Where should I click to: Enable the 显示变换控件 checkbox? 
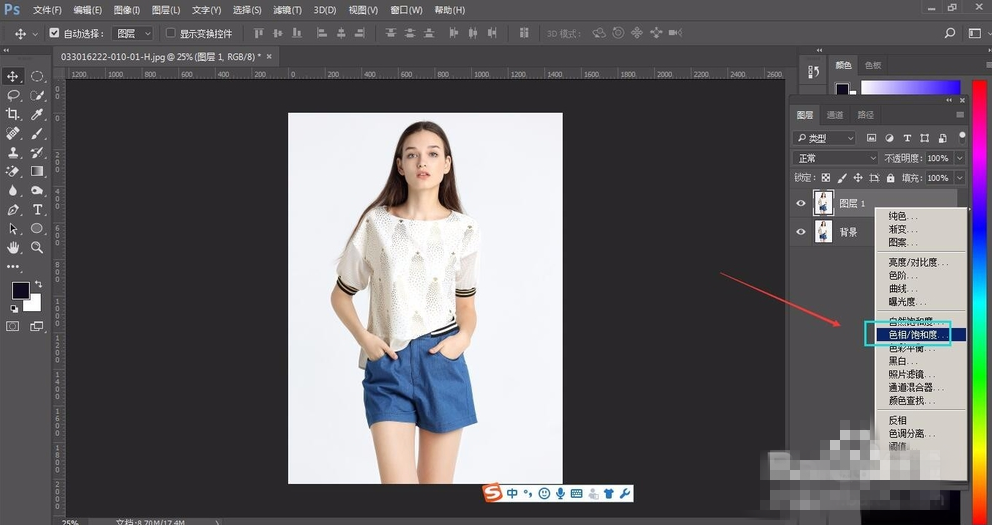170,33
